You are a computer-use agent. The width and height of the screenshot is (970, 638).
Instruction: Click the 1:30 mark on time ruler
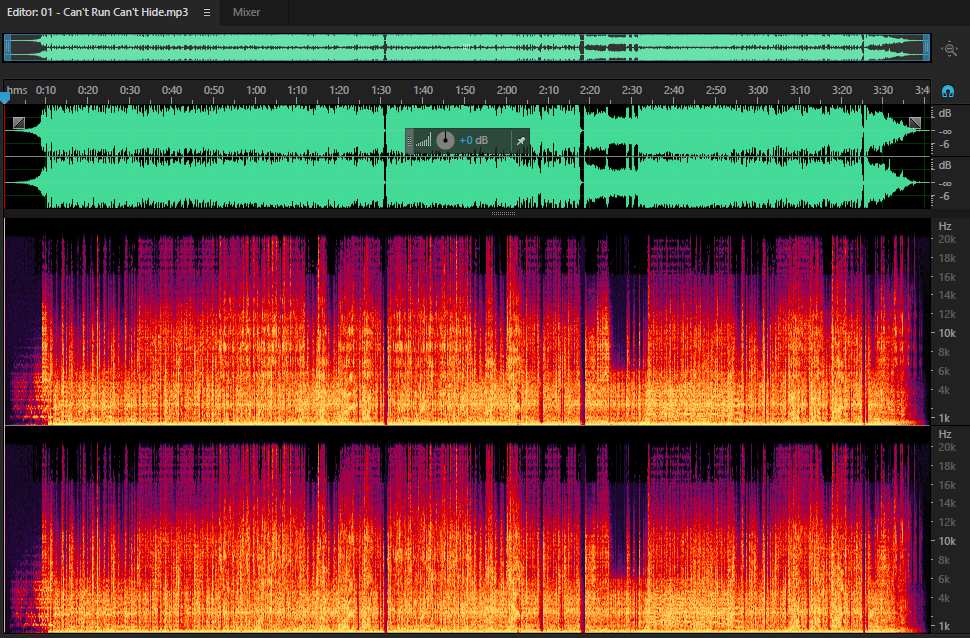381,90
